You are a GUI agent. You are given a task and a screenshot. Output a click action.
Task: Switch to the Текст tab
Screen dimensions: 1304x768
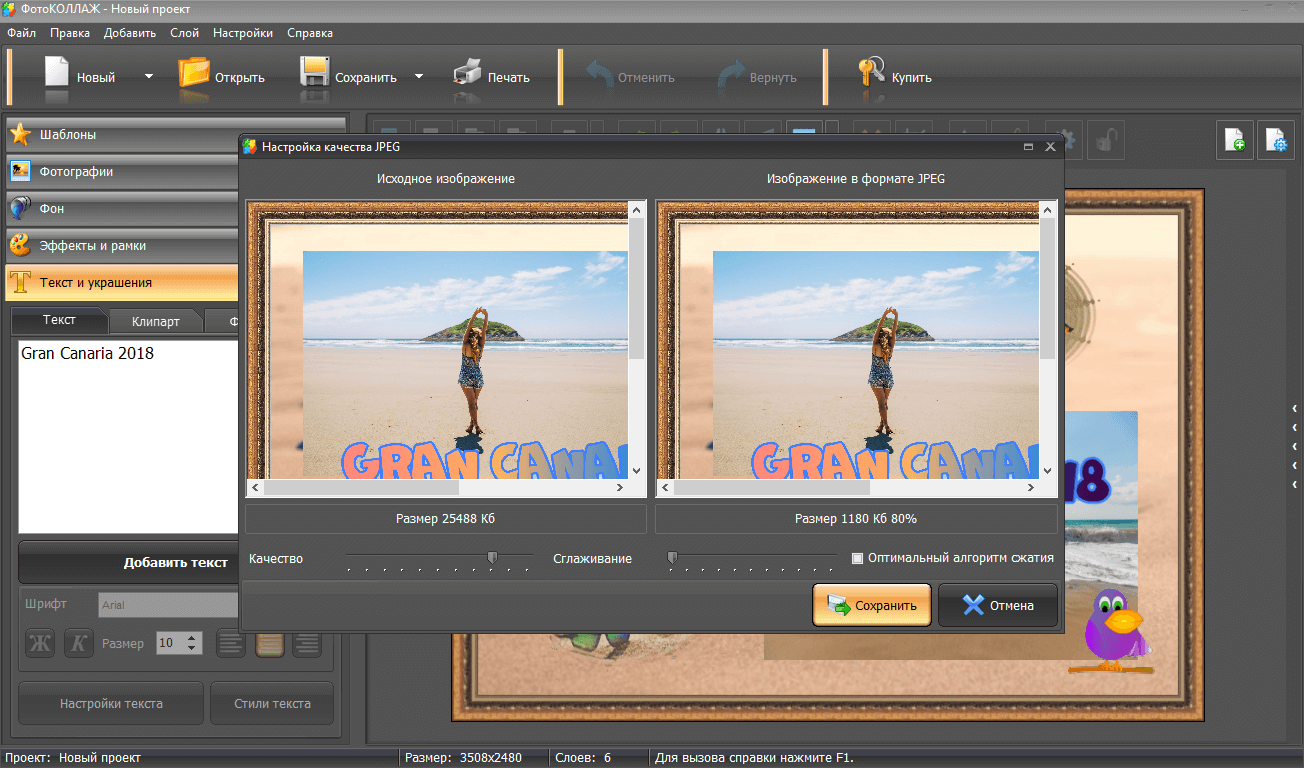[x=59, y=320]
